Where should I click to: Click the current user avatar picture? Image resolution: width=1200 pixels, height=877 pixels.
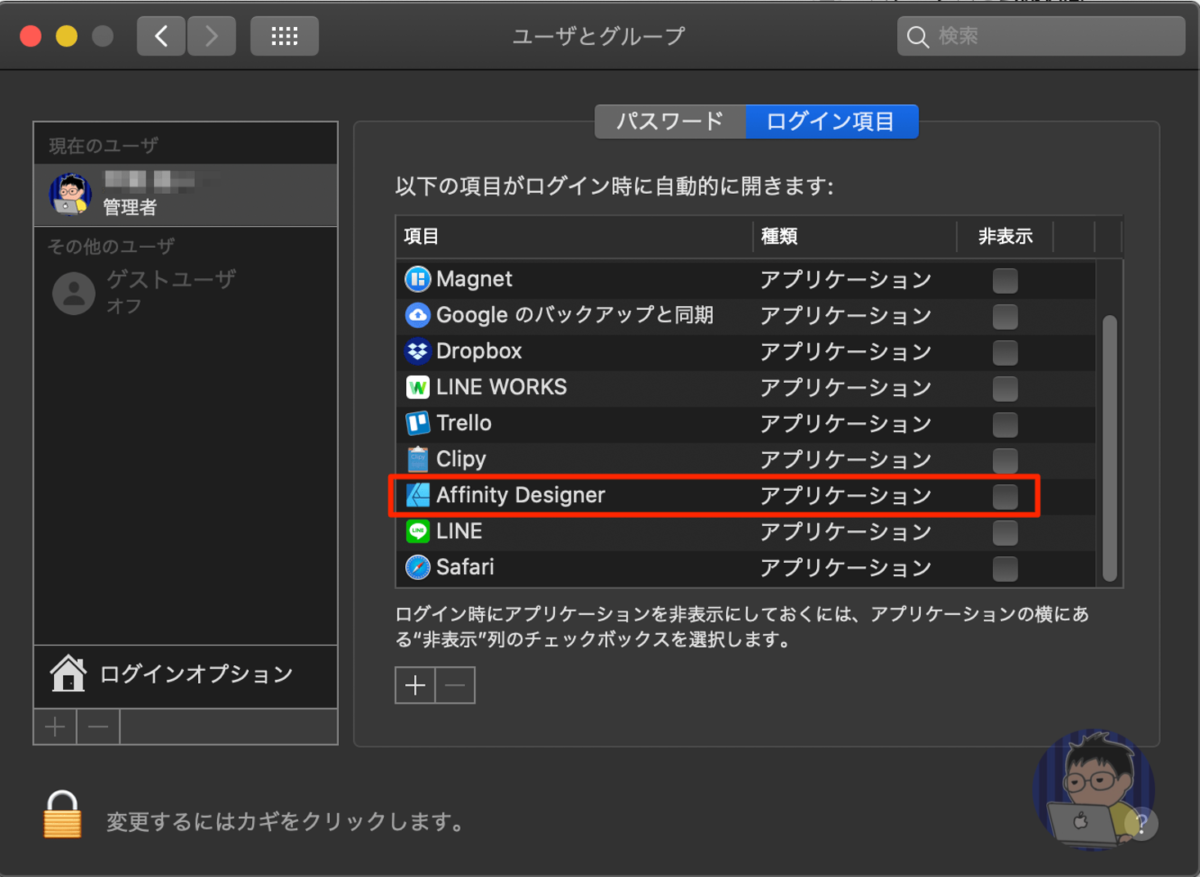(x=70, y=194)
